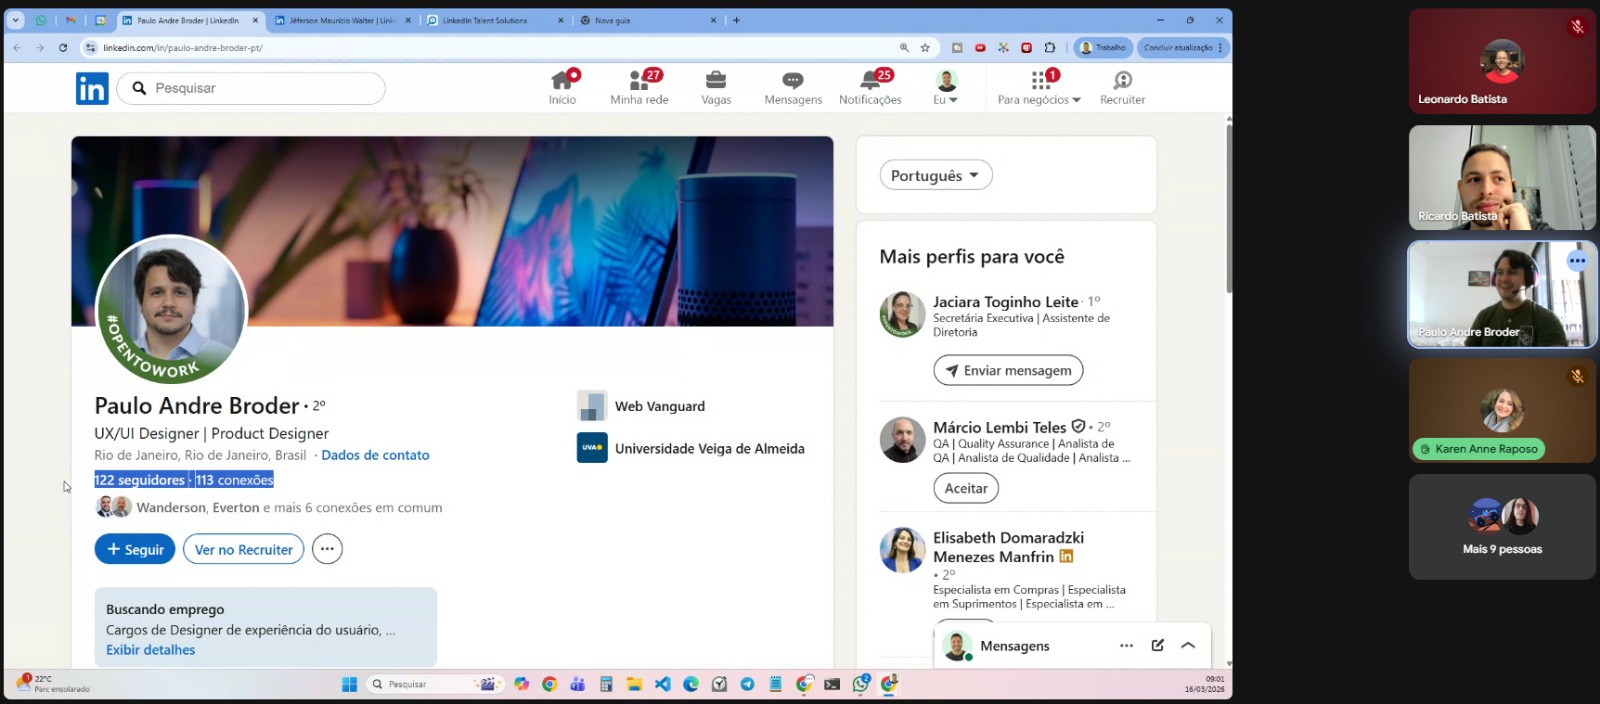Reload the page with refresh icon
The height and width of the screenshot is (704, 1600).
pos(63,48)
